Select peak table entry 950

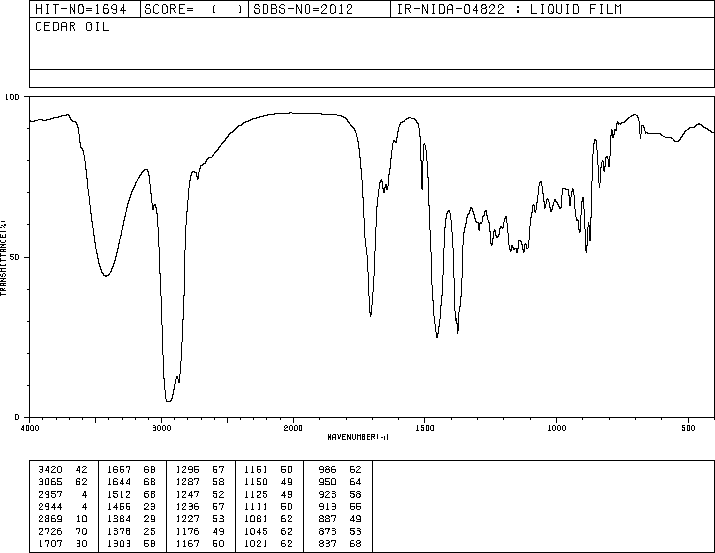[340, 482]
